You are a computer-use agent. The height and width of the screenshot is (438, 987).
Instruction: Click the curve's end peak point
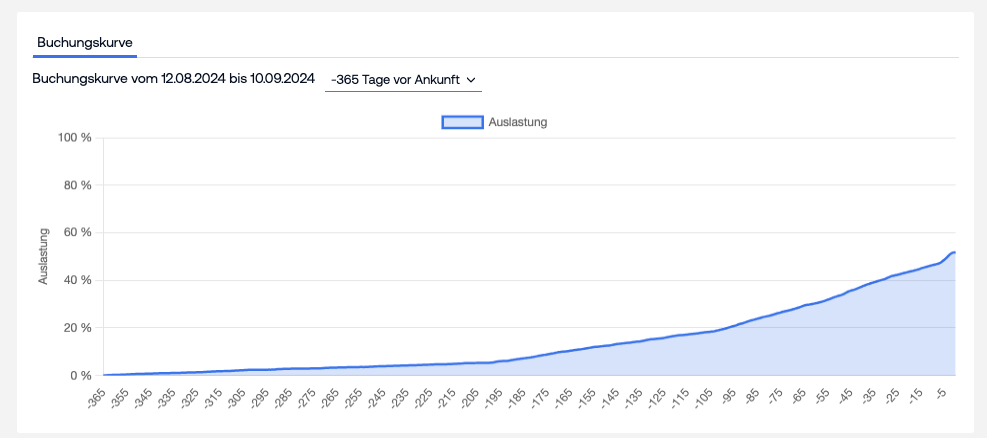[x=954, y=252]
